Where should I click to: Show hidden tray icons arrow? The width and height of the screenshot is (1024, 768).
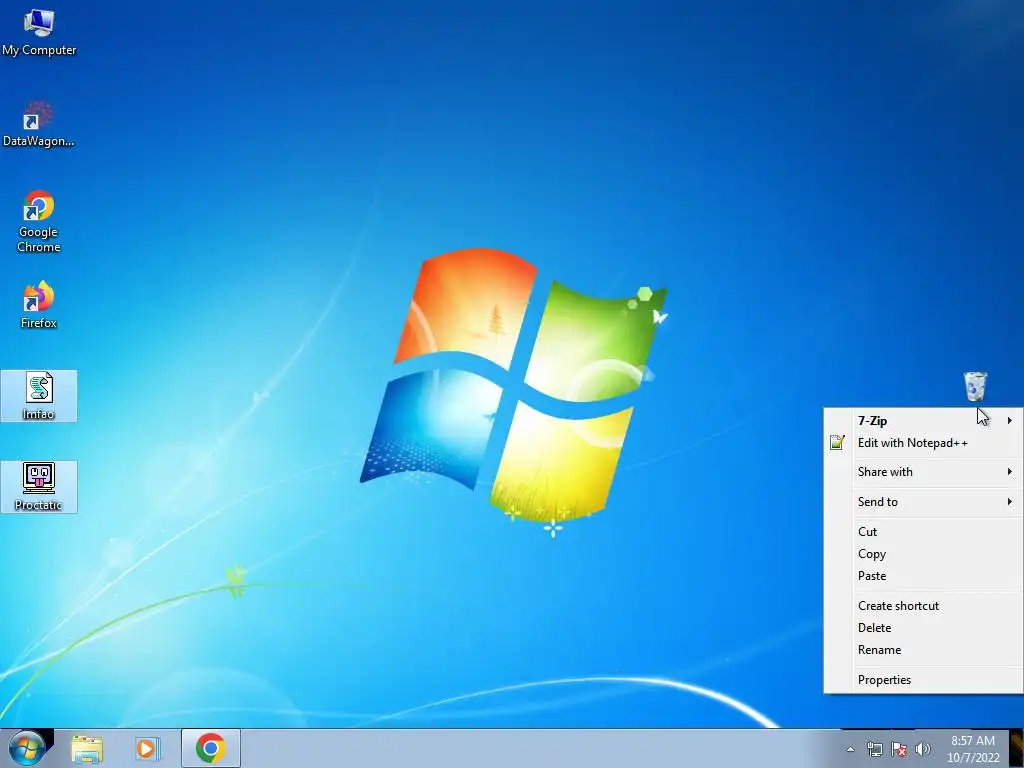click(x=850, y=749)
